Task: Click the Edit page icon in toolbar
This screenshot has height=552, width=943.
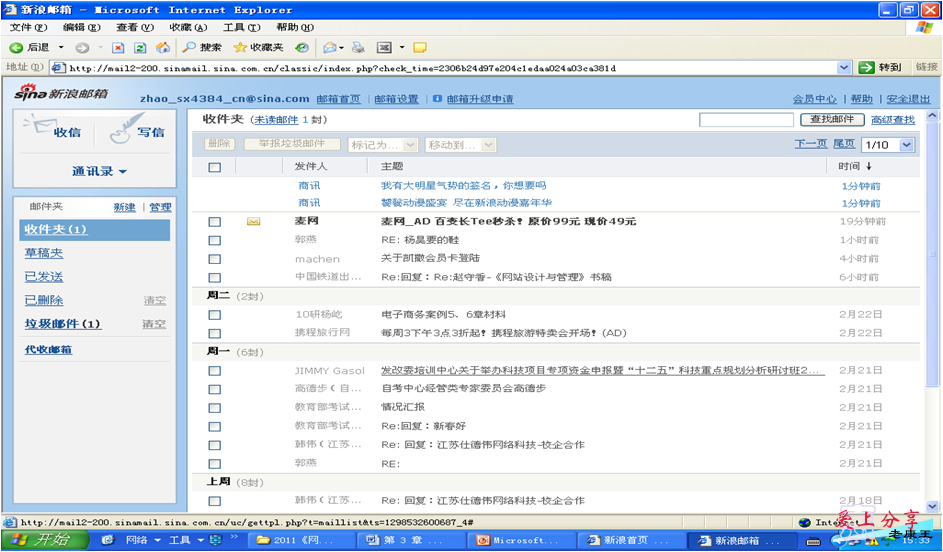Action: pyautogui.click(x=384, y=48)
